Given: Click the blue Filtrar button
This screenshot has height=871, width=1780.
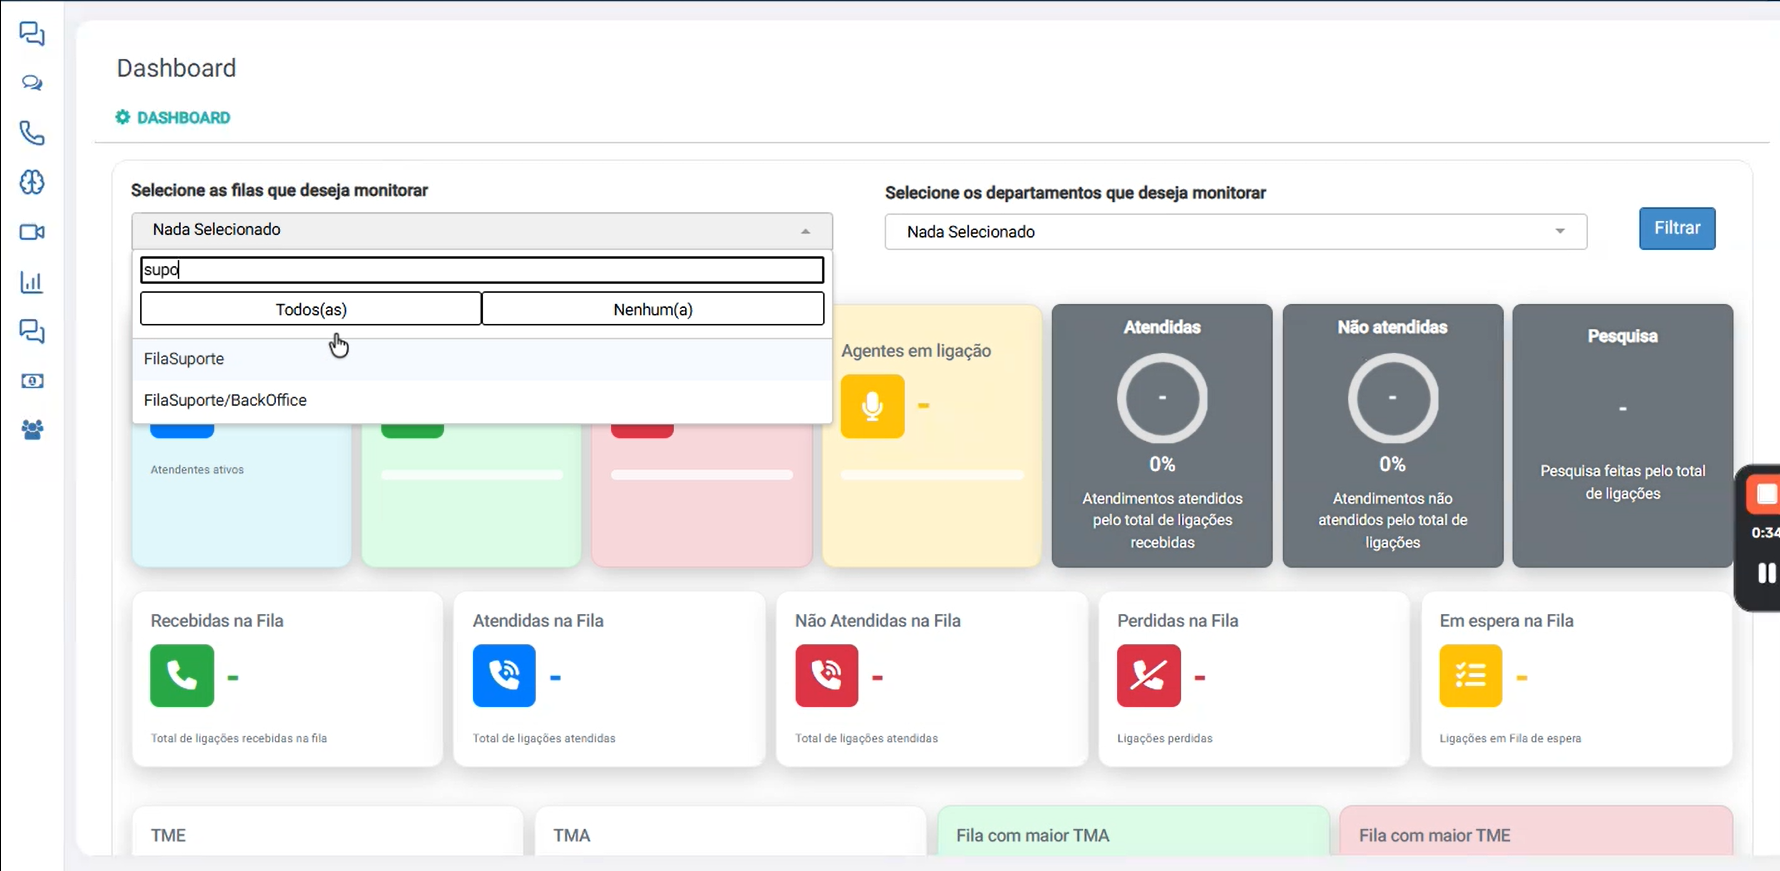Looking at the screenshot, I should (1677, 228).
